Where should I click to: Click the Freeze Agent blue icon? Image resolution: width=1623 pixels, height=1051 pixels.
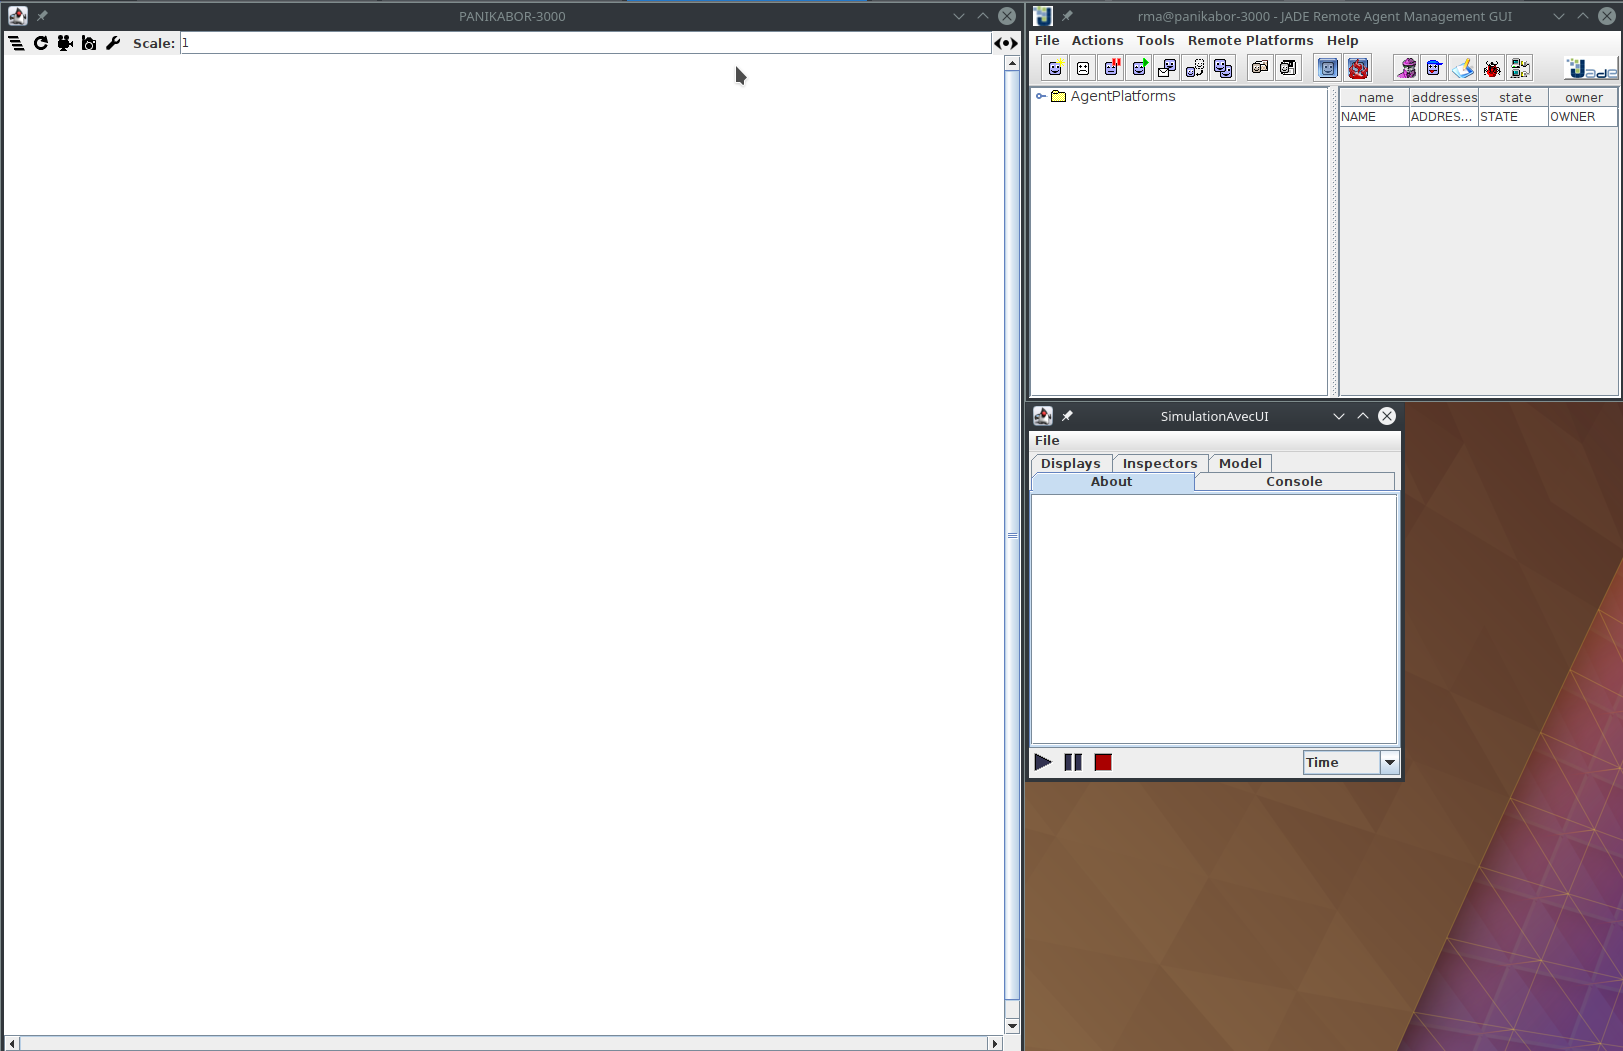click(x=1328, y=68)
